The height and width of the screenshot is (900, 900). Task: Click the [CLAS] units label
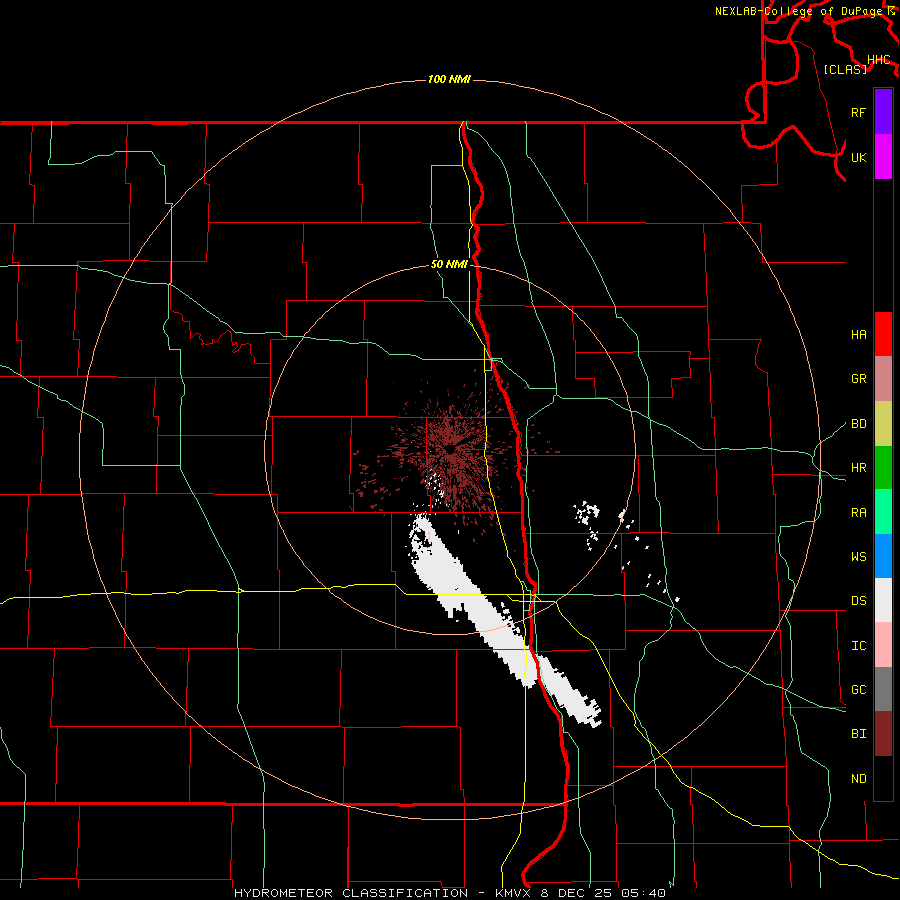pos(845,69)
